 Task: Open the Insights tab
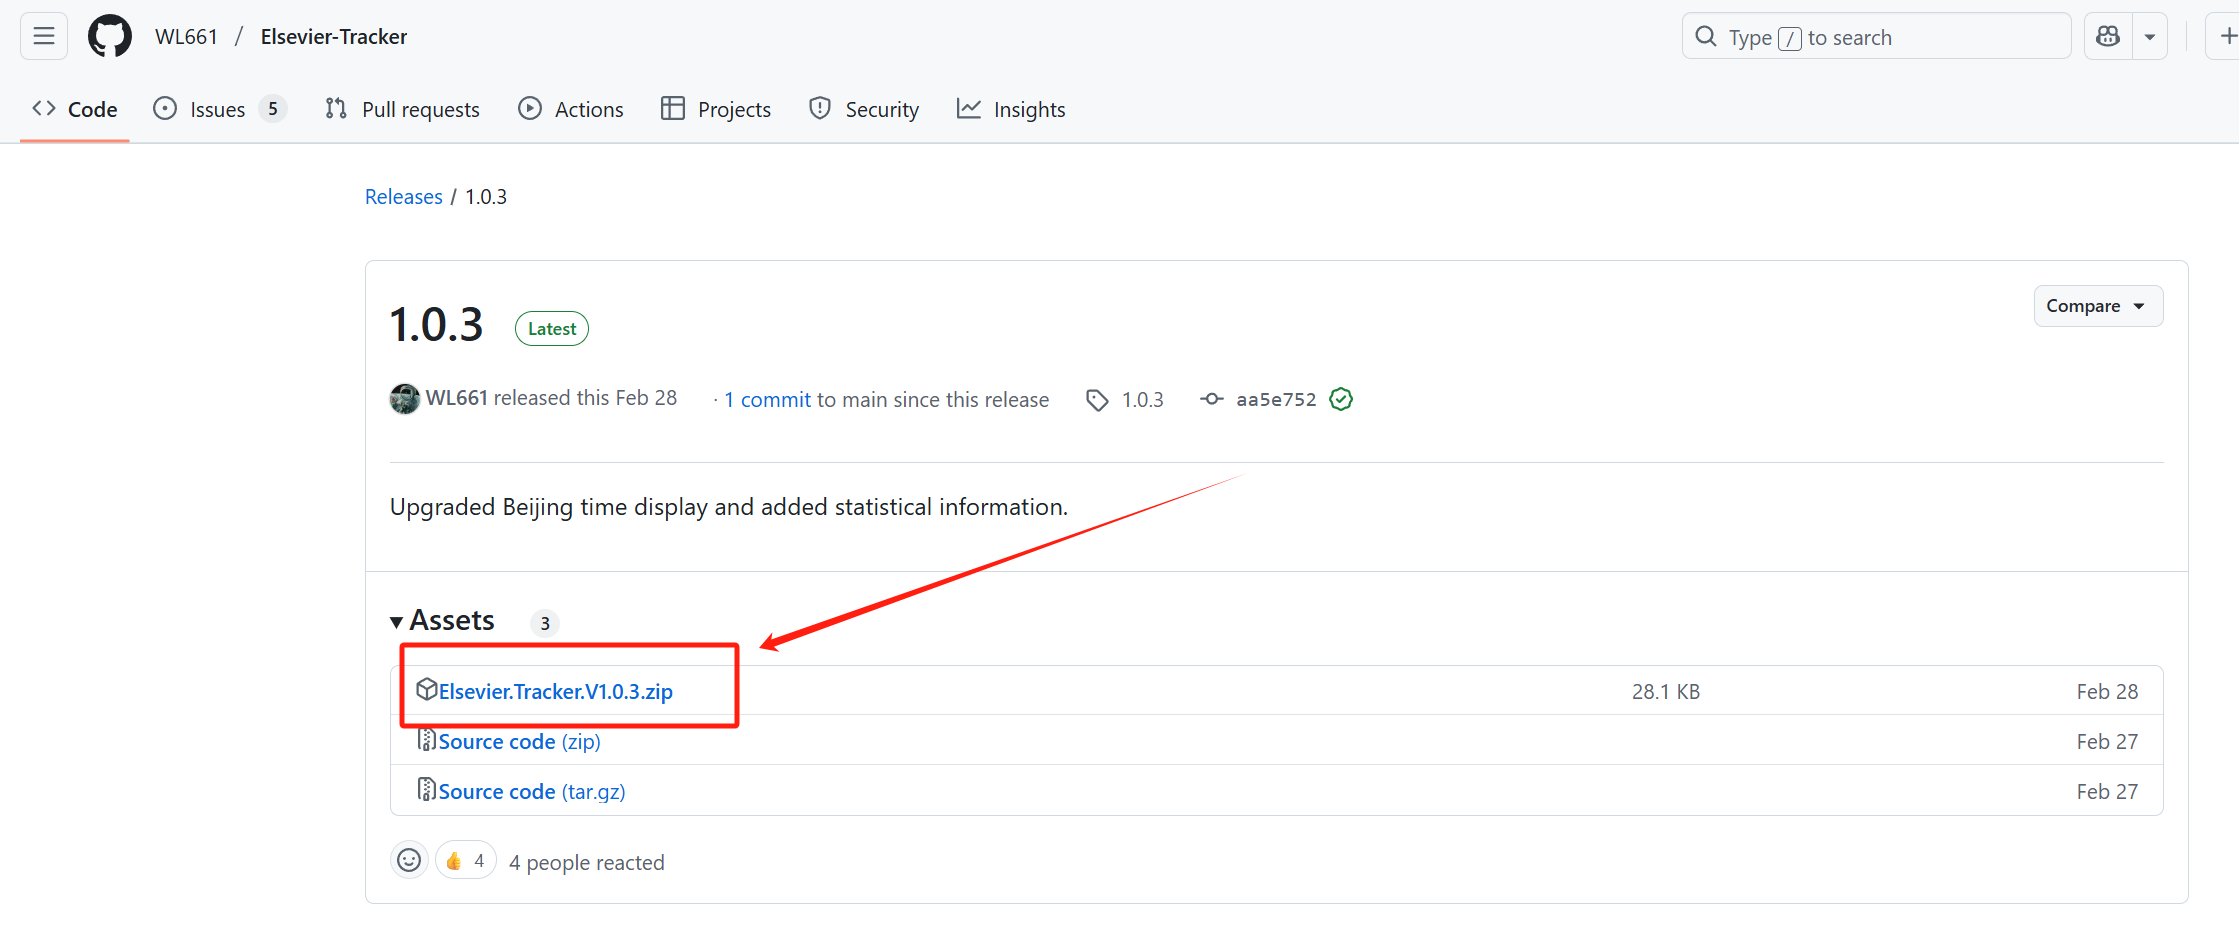click(x=1011, y=109)
